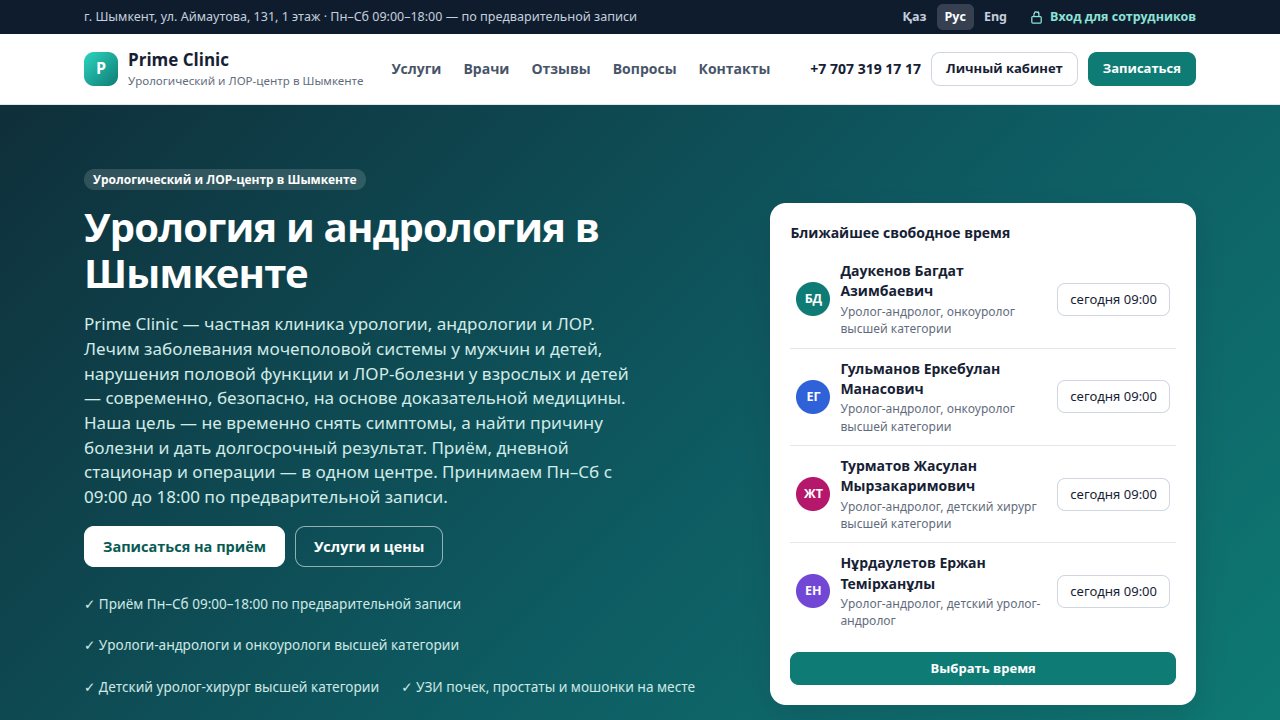This screenshot has height=720, width=1280.
Task: Click doctor name Гульманов Еркебулан Манасович
Action: tap(920, 379)
